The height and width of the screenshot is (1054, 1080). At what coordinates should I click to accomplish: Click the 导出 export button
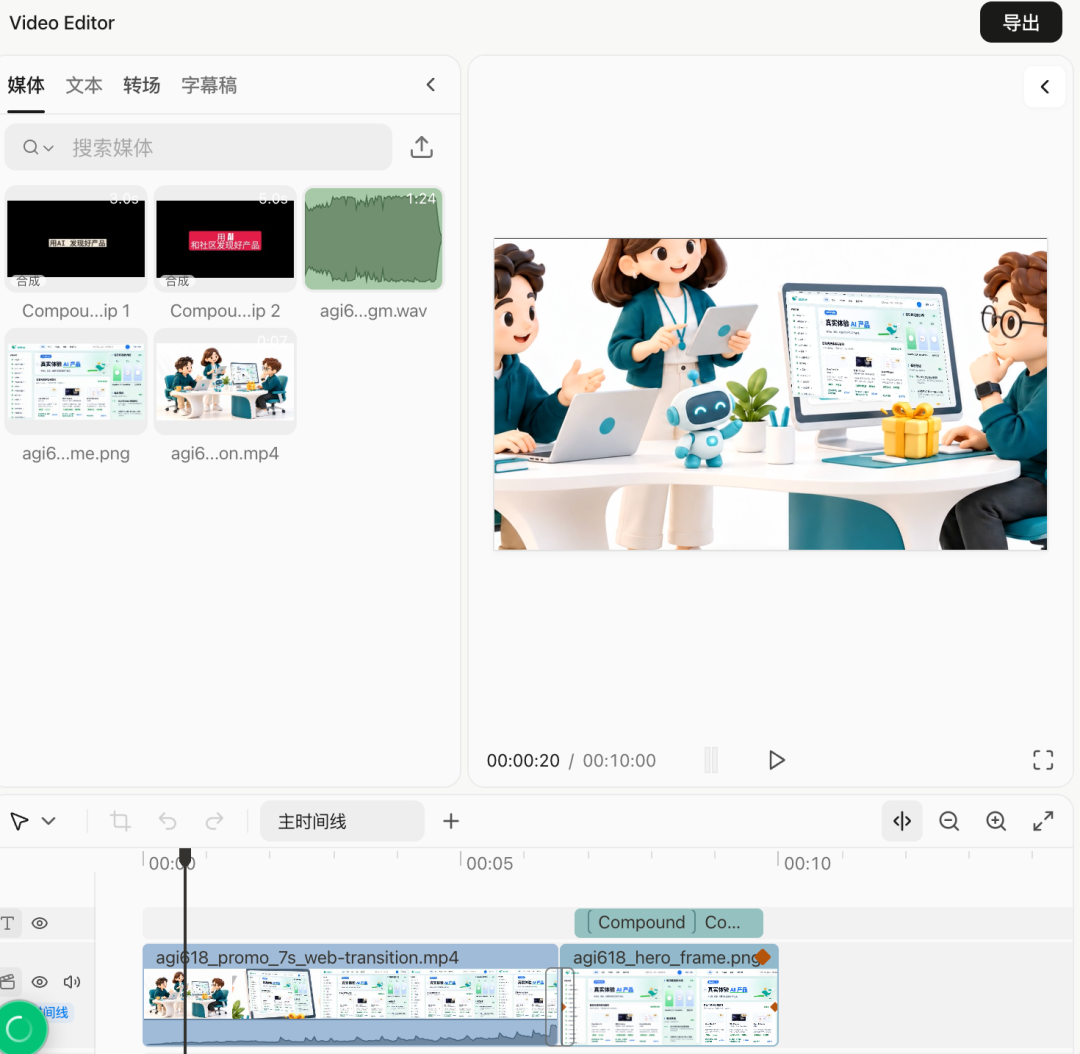[1021, 23]
